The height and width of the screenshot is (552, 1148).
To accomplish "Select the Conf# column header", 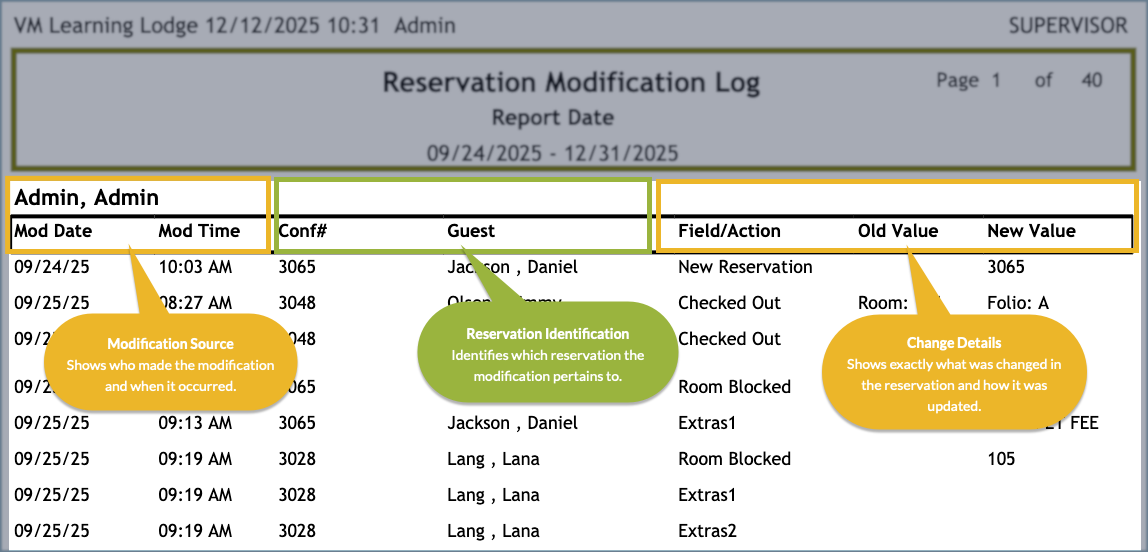I will (297, 231).
